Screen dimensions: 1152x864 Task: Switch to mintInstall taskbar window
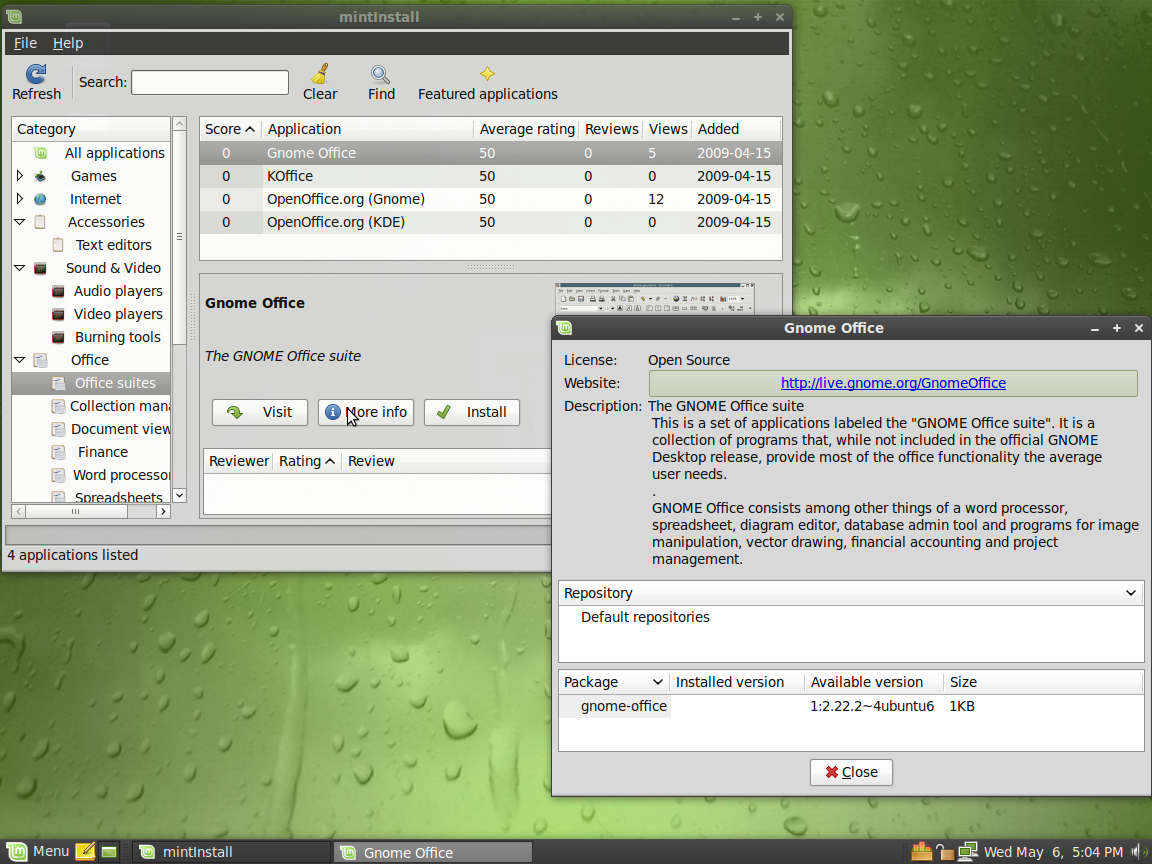coord(231,852)
